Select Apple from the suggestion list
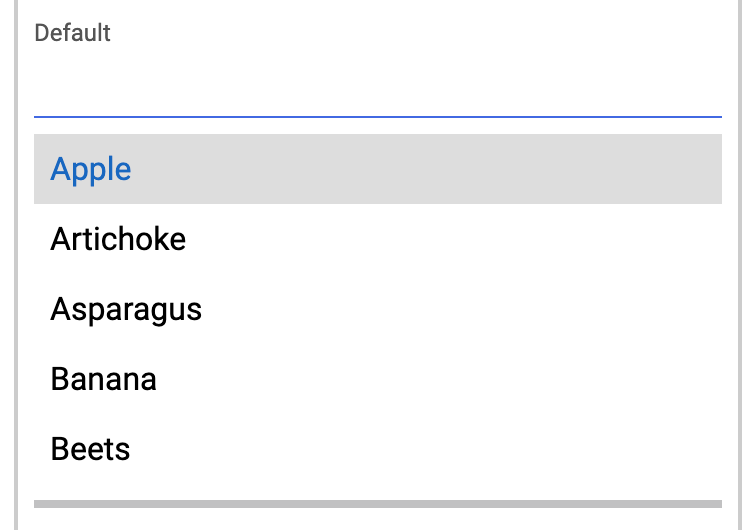This screenshot has height=530, width=748. point(377,169)
